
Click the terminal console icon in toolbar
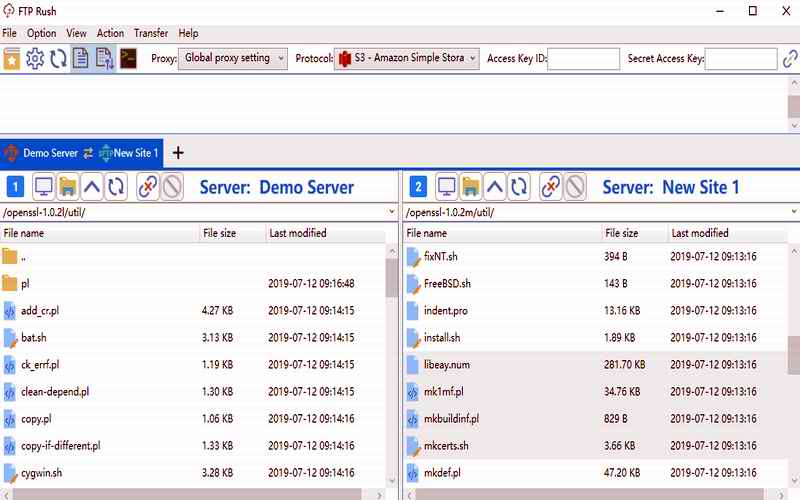tap(128, 59)
